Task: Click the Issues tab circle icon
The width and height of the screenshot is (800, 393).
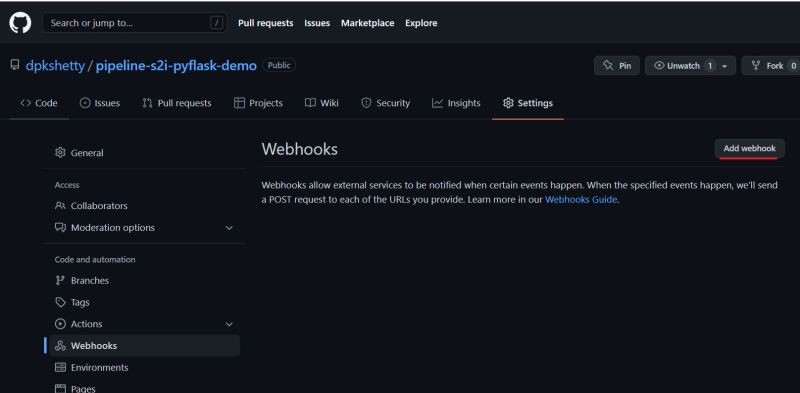Action: (x=85, y=103)
